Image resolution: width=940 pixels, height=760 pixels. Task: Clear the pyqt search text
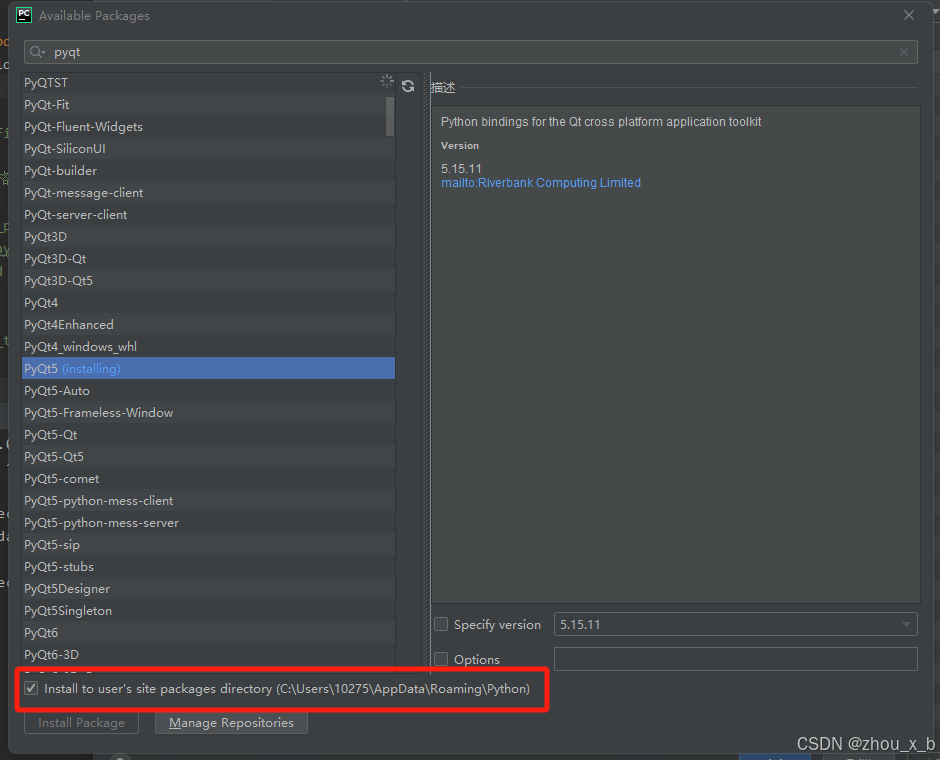903,52
